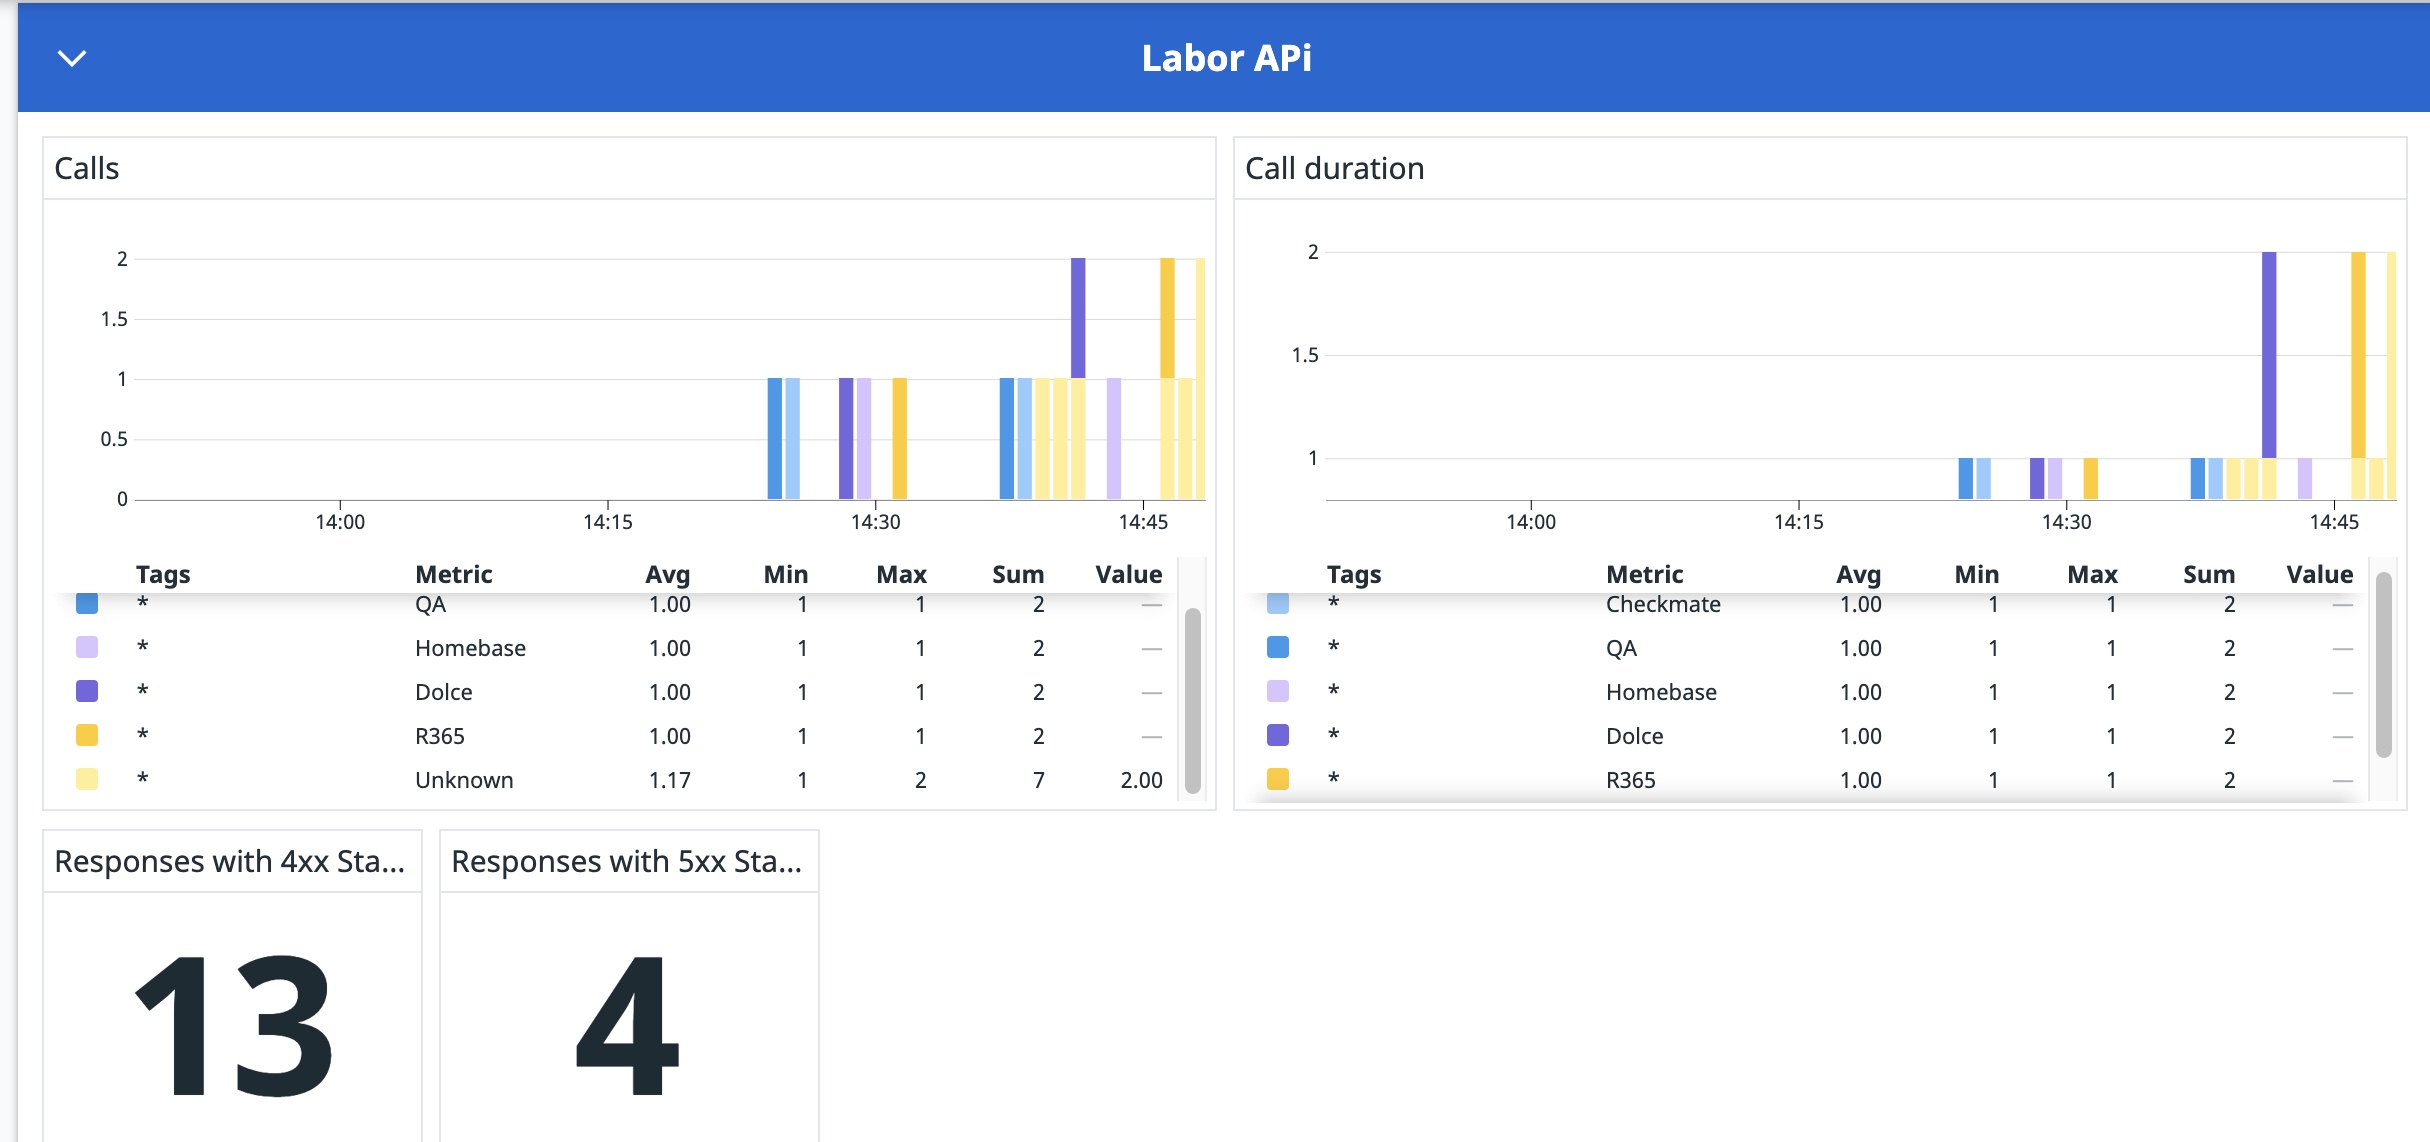
Task: Open the Call duration widget title
Action: pos(1334,168)
